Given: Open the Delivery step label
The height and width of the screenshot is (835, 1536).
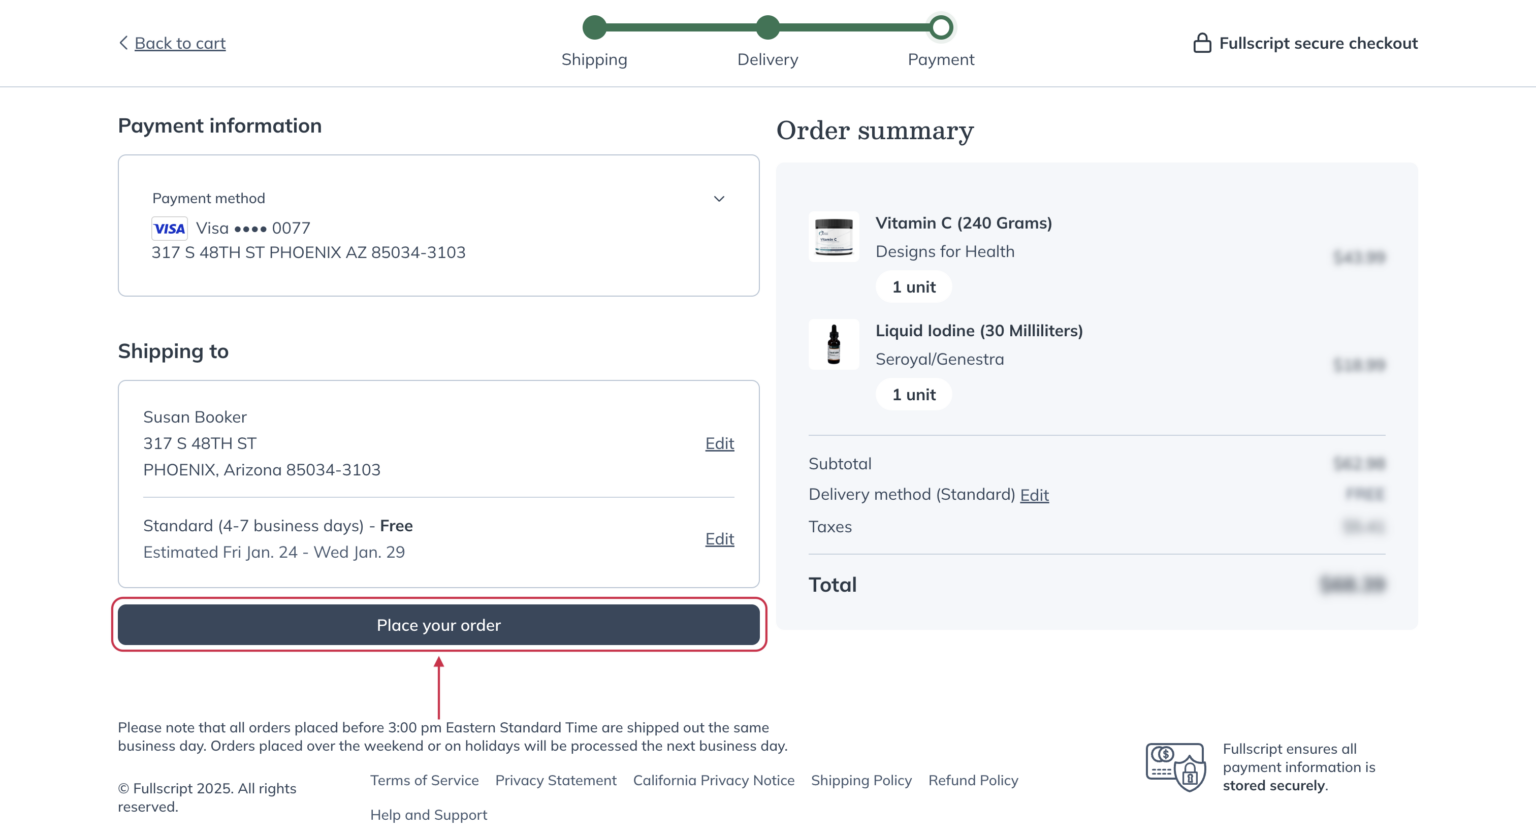Looking at the screenshot, I should click(767, 59).
